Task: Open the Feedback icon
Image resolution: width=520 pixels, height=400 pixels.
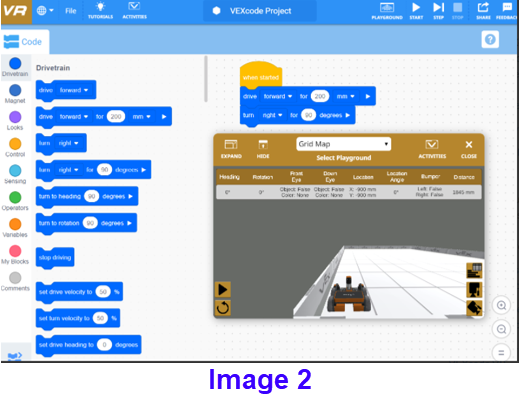Action: pos(507,10)
